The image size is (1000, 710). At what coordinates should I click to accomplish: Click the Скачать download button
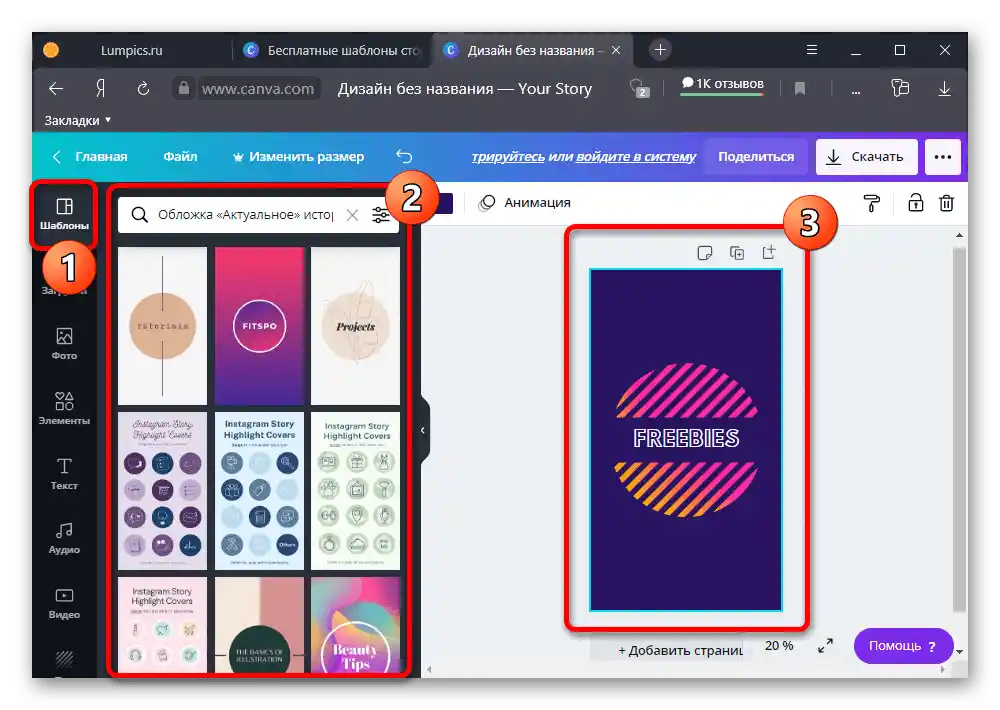tap(867, 157)
